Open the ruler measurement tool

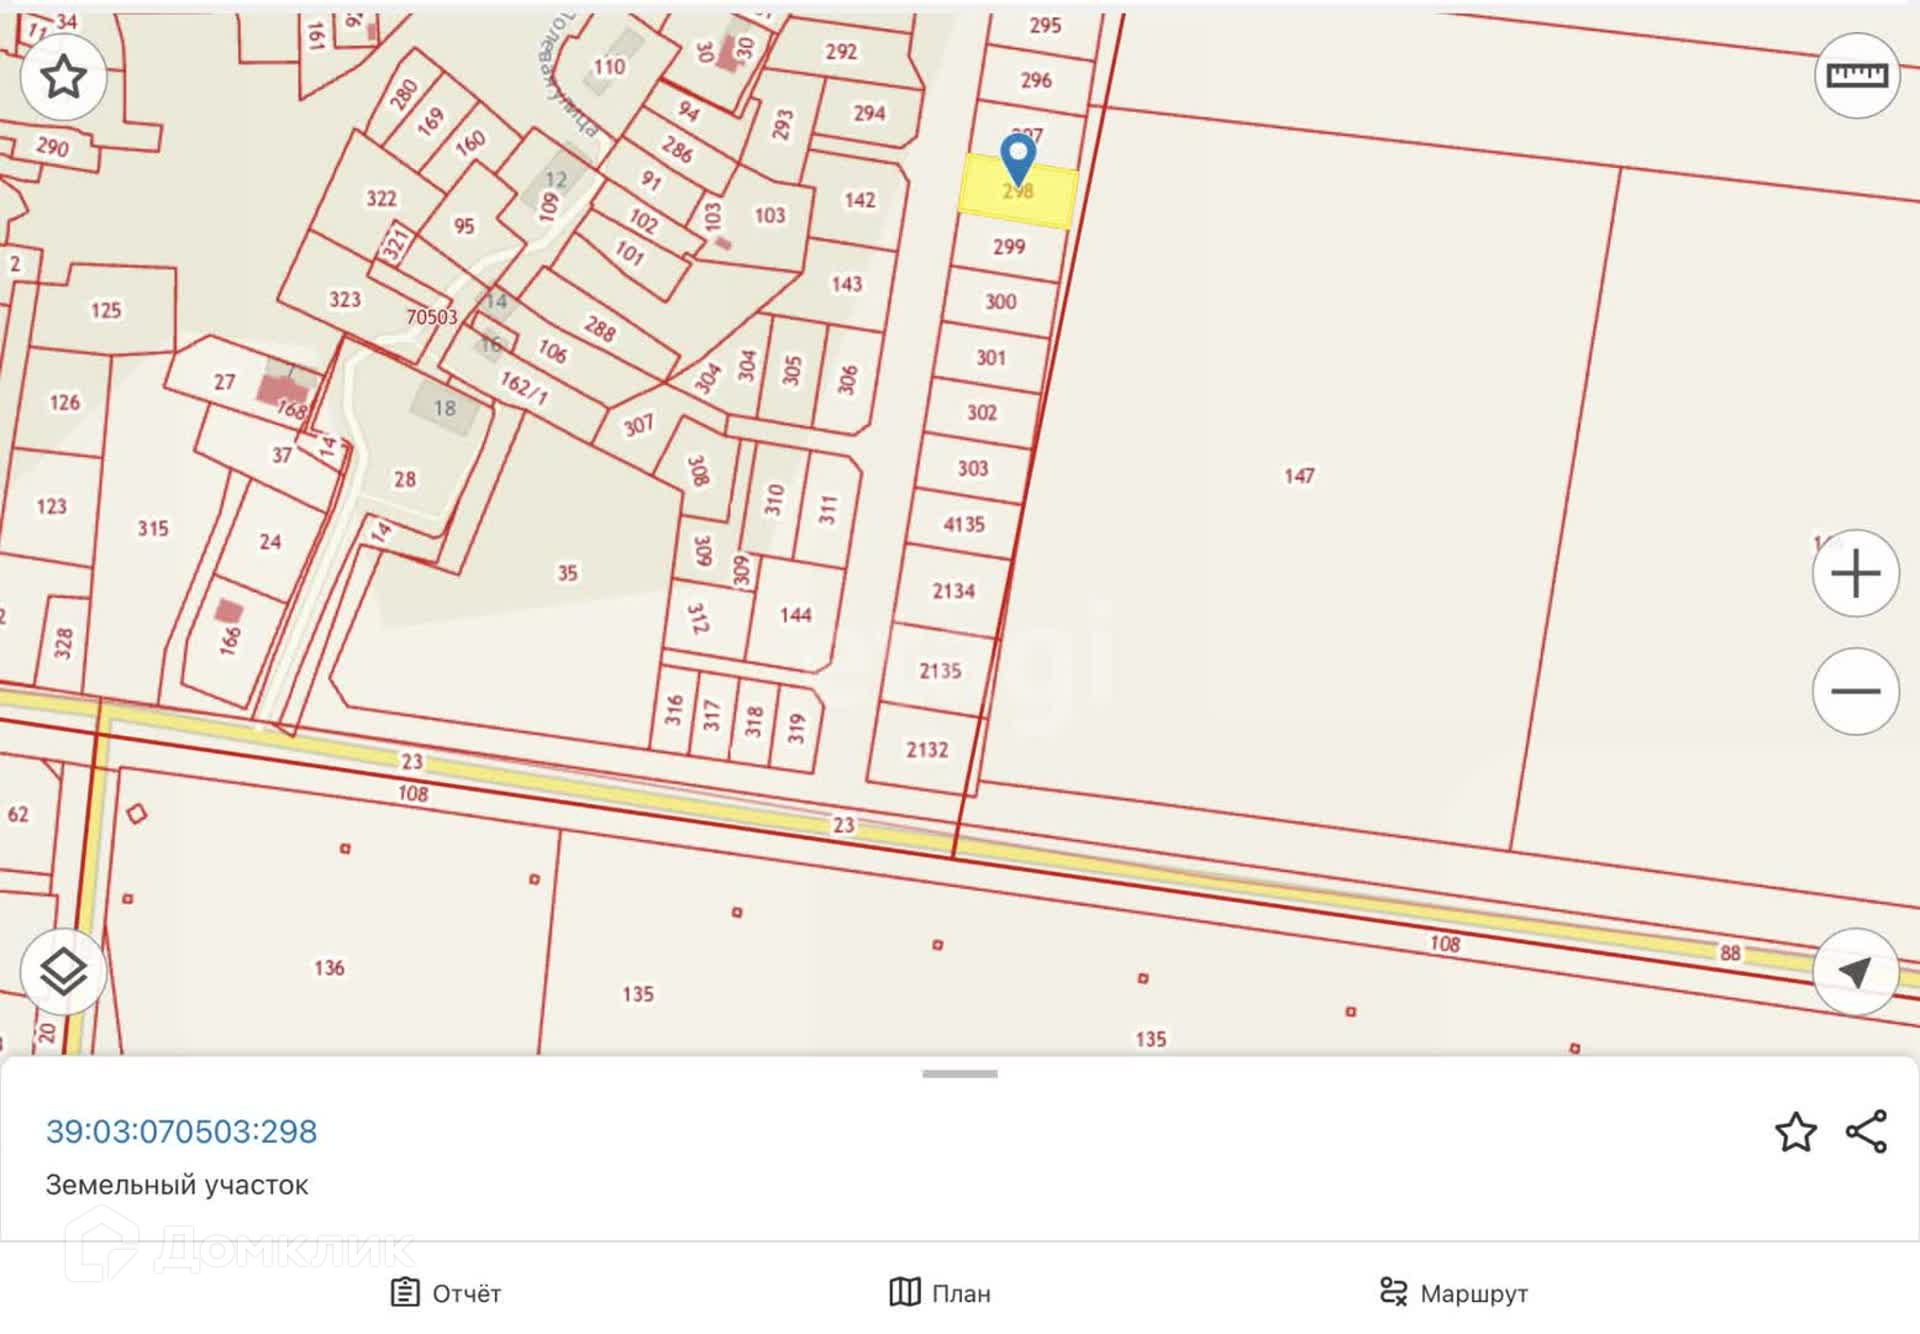click(x=1856, y=76)
